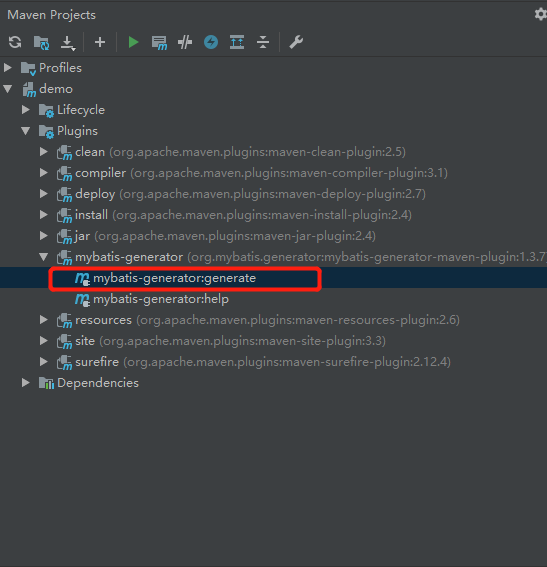This screenshot has height=567, width=547.
Task: Click Add Maven Projects plus icon
Action: pos(100,42)
